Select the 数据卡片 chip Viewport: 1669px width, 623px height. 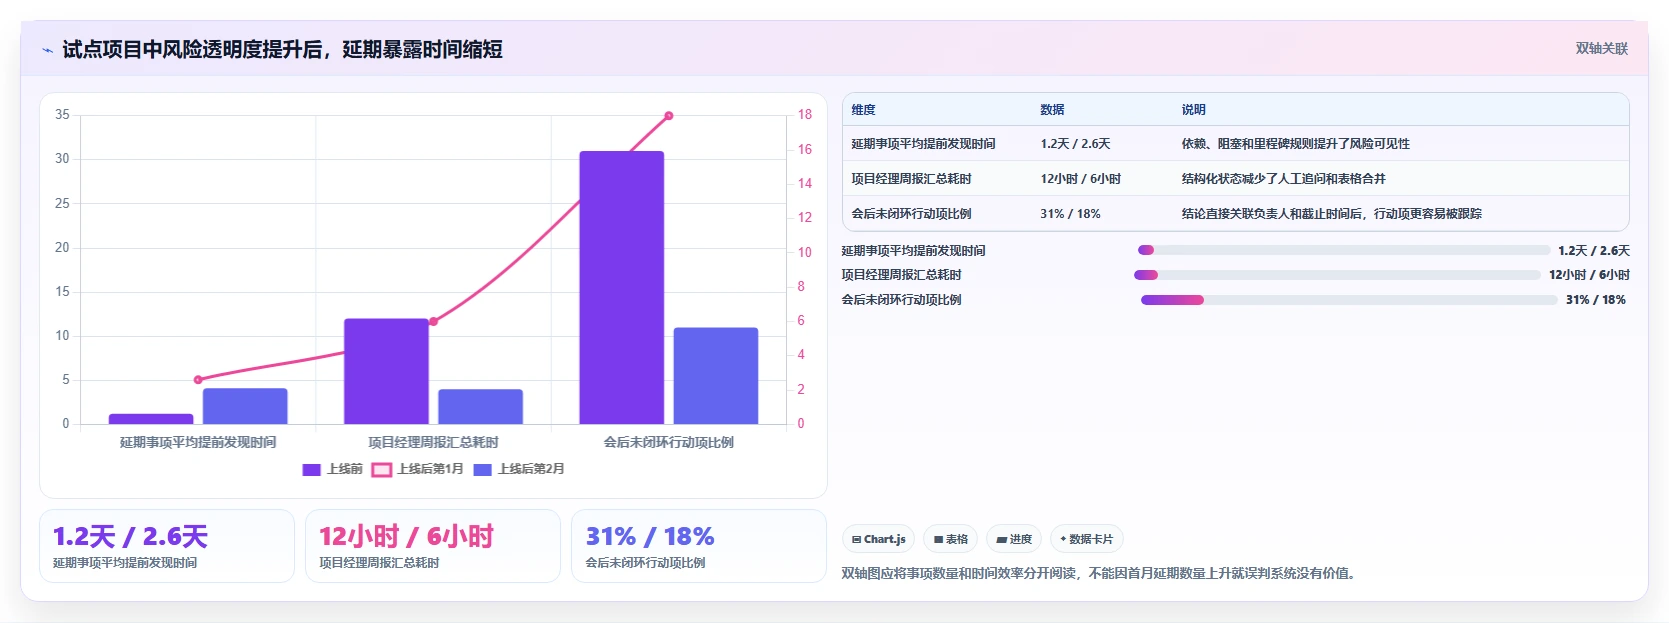(1087, 539)
